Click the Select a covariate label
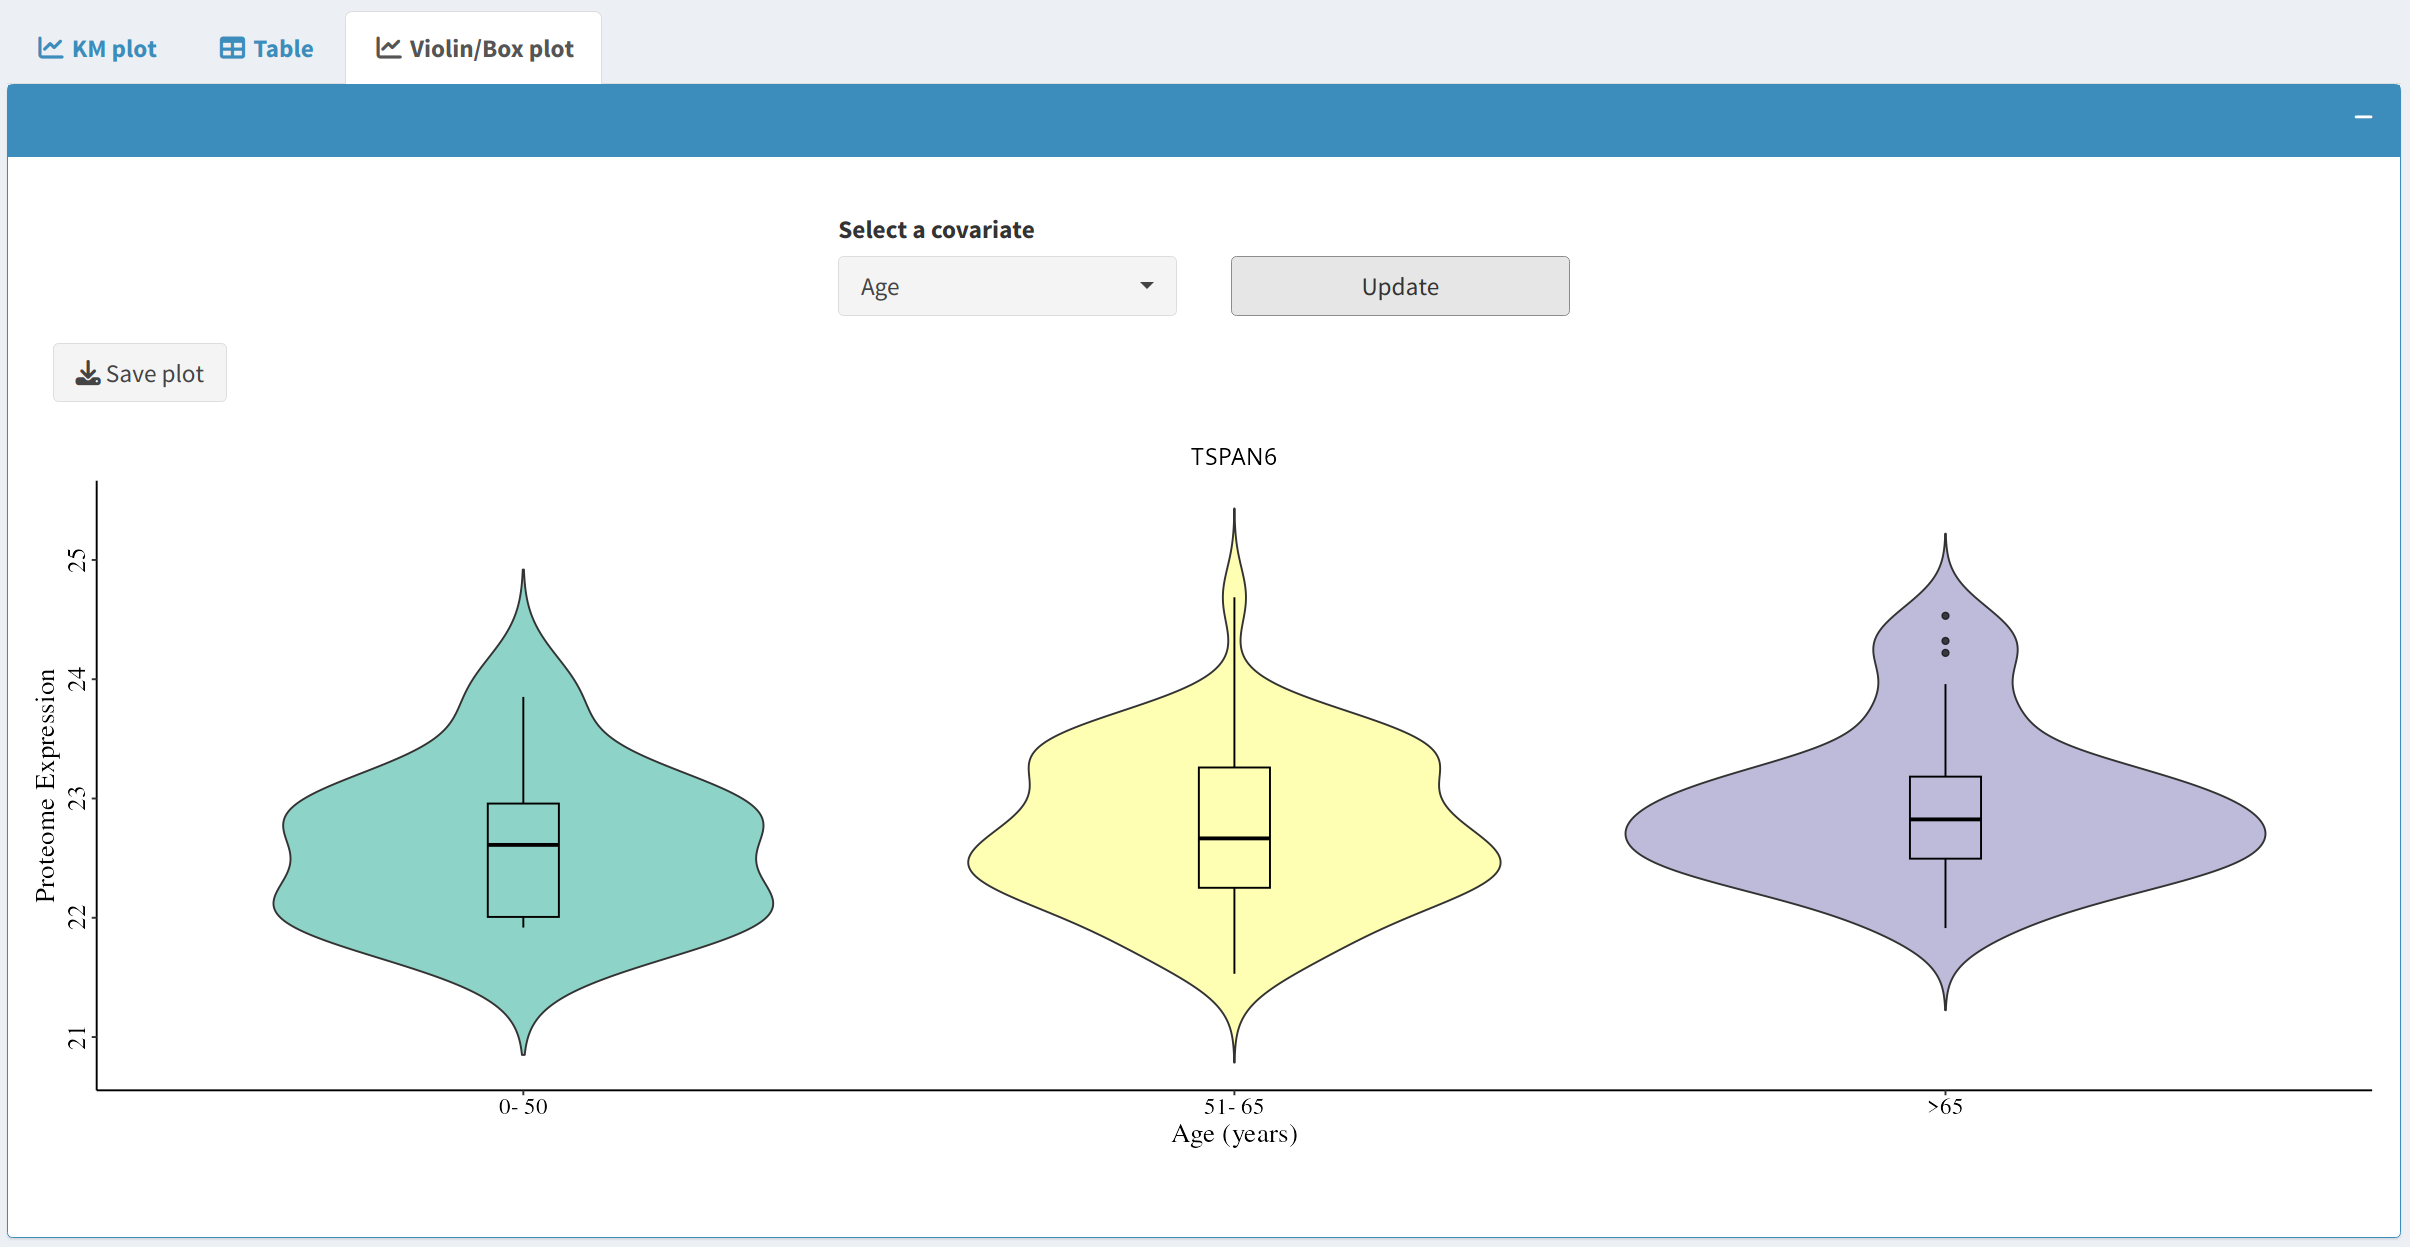2410x1247 pixels. click(x=936, y=230)
